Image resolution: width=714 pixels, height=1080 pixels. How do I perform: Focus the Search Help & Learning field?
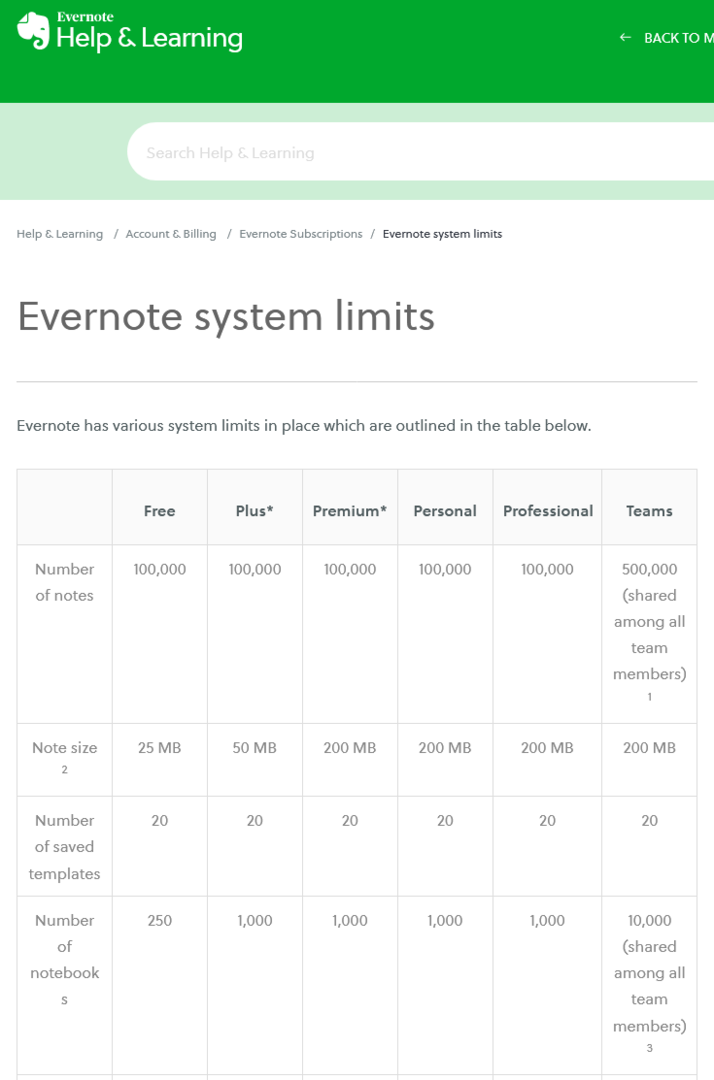pos(400,153)
